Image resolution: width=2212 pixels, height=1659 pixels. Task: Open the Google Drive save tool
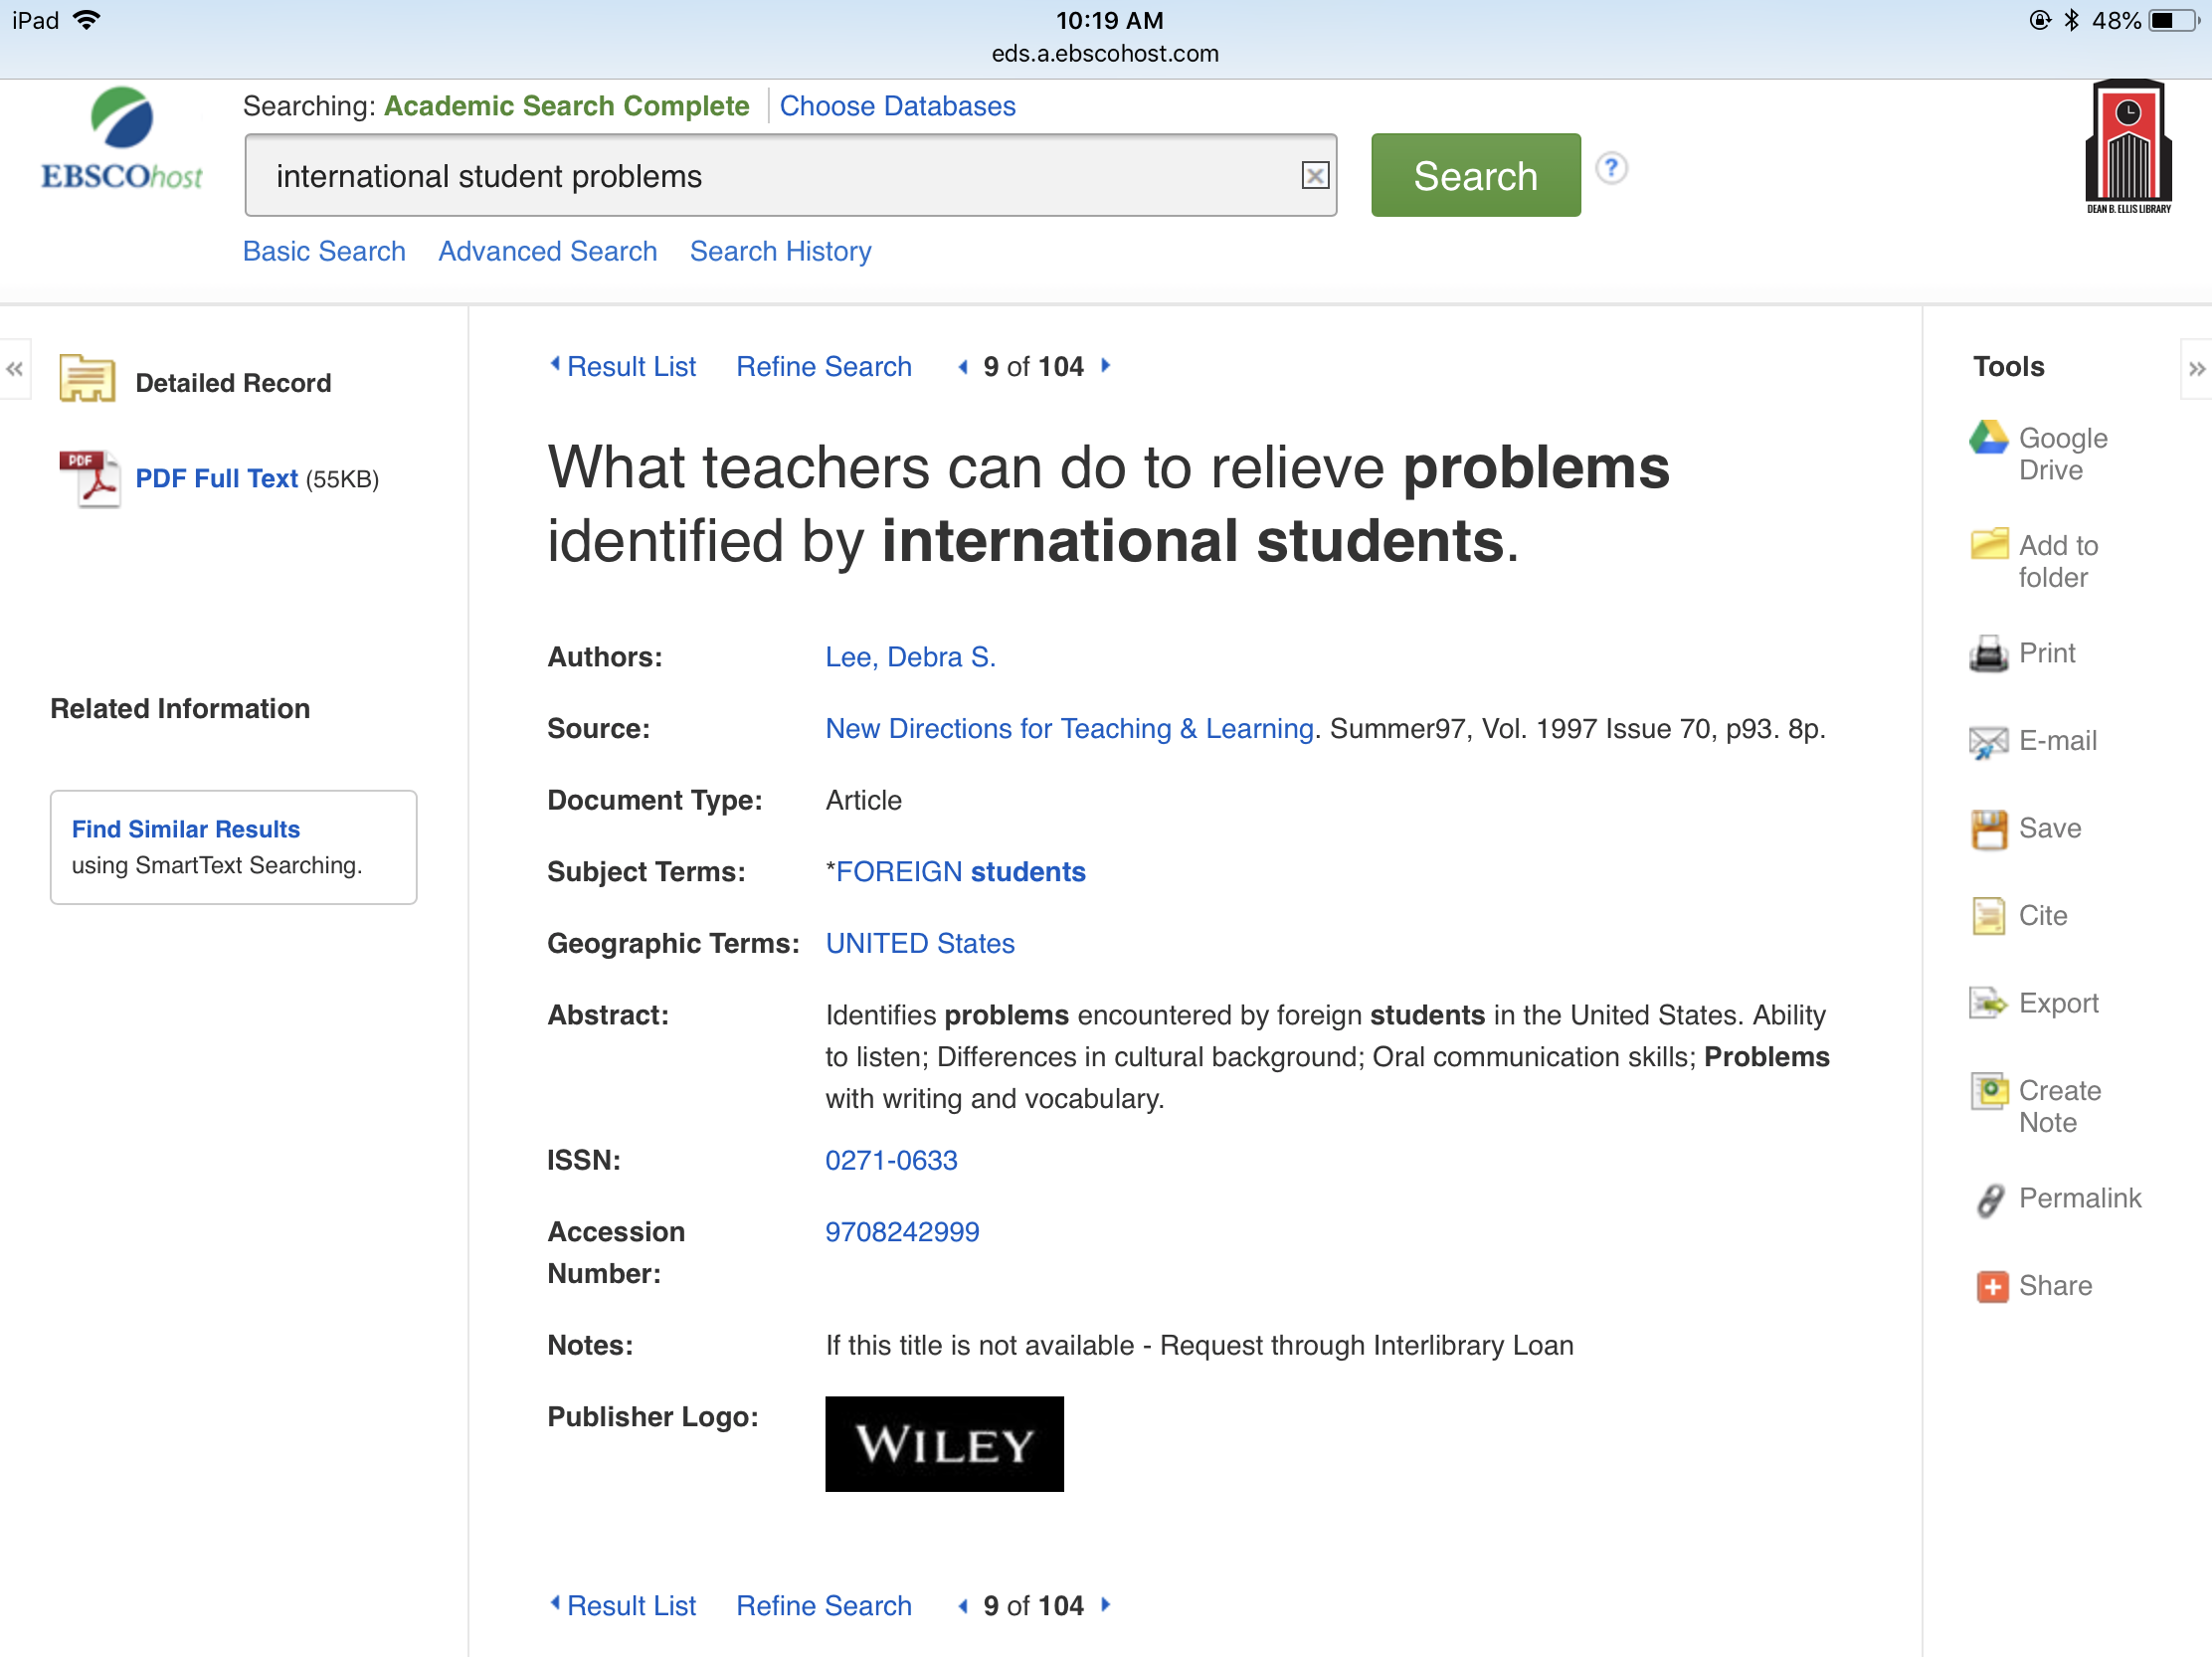click(2041, 454)
